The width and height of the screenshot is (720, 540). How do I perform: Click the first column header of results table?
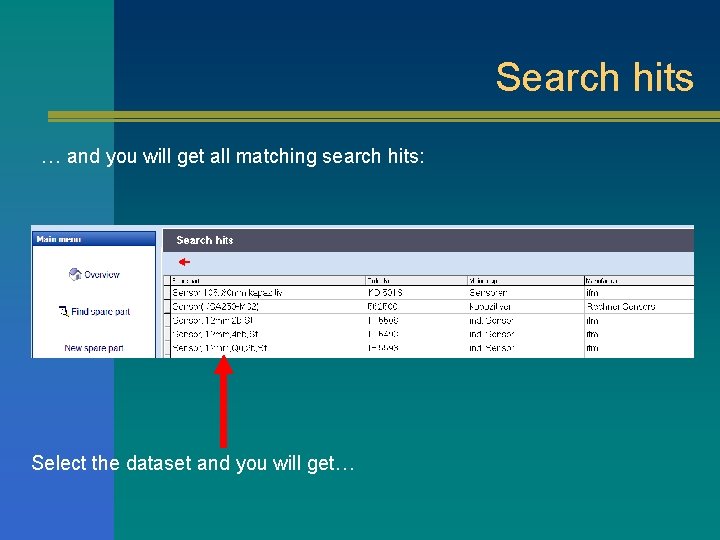268,281
